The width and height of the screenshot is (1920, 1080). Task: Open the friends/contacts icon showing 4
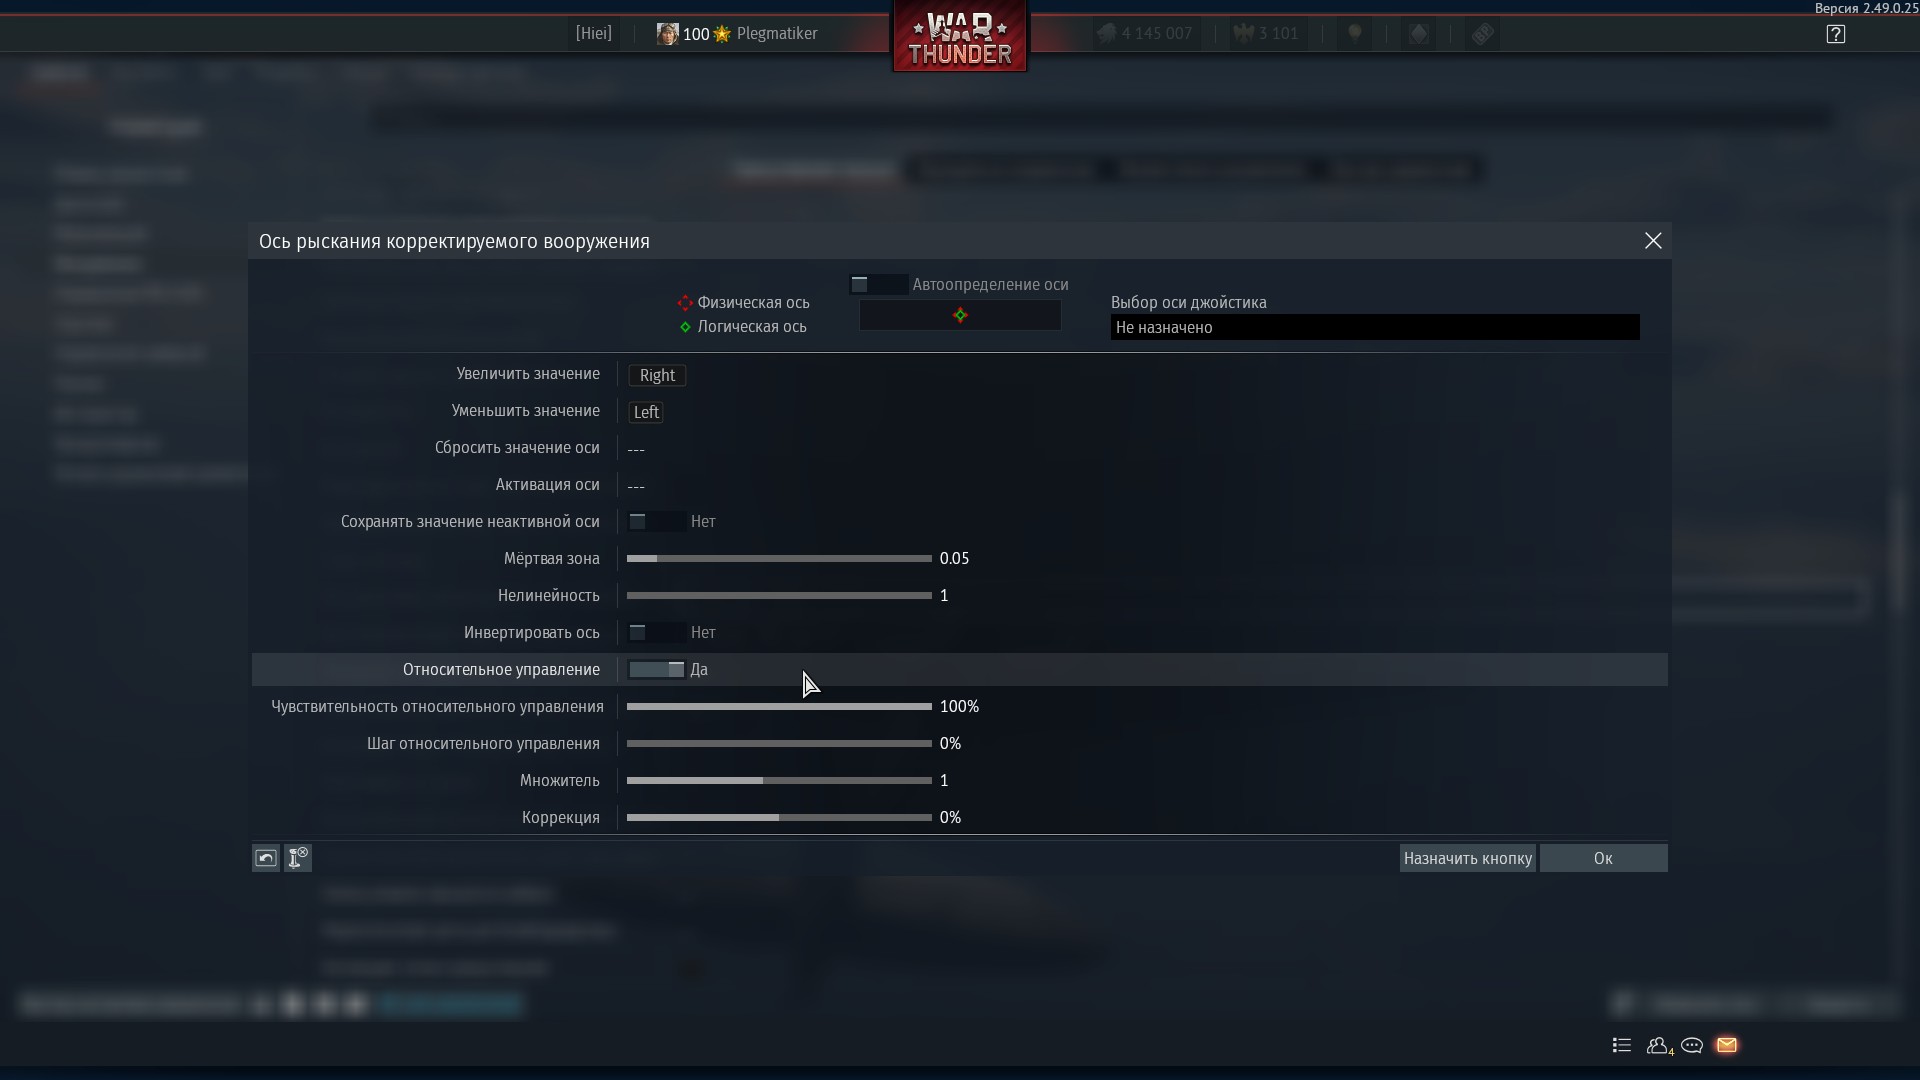[x=1658, y=1045]
